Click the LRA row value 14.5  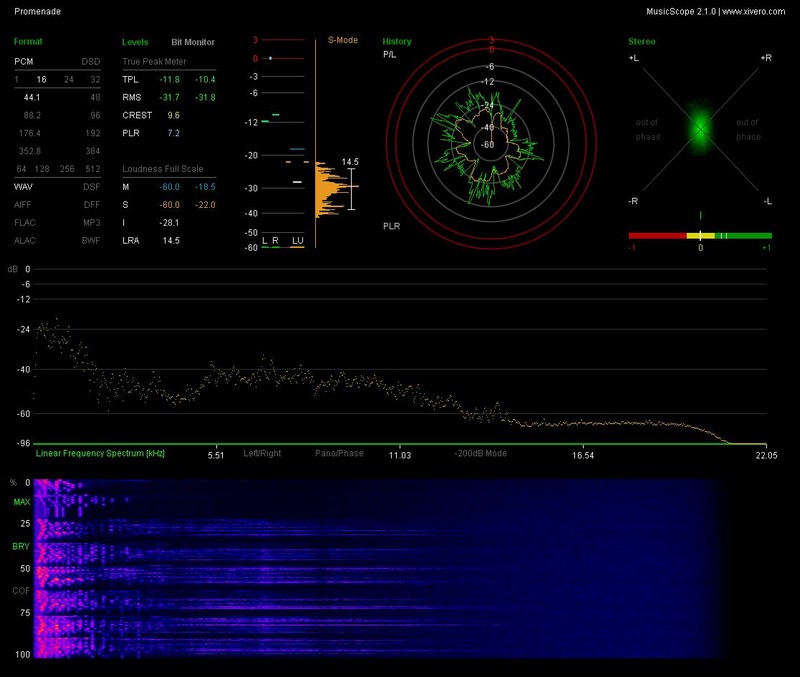tap(171, 240)
